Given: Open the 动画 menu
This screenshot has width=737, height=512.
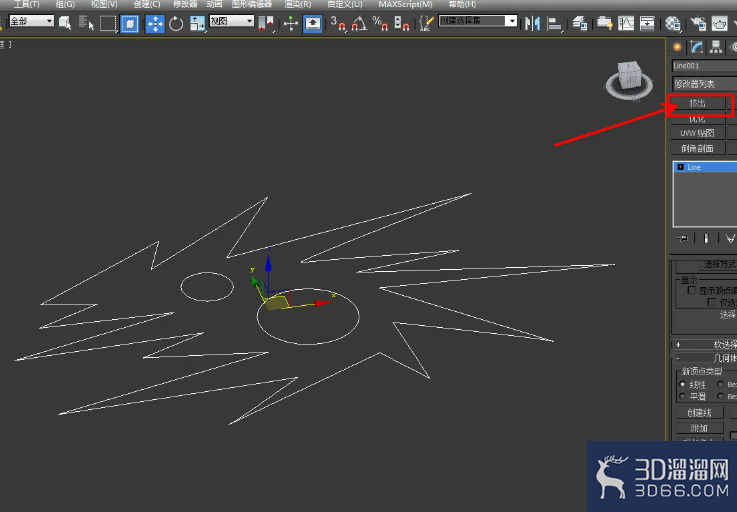Looking at the screenshot, I should click(x=214, y=4).
